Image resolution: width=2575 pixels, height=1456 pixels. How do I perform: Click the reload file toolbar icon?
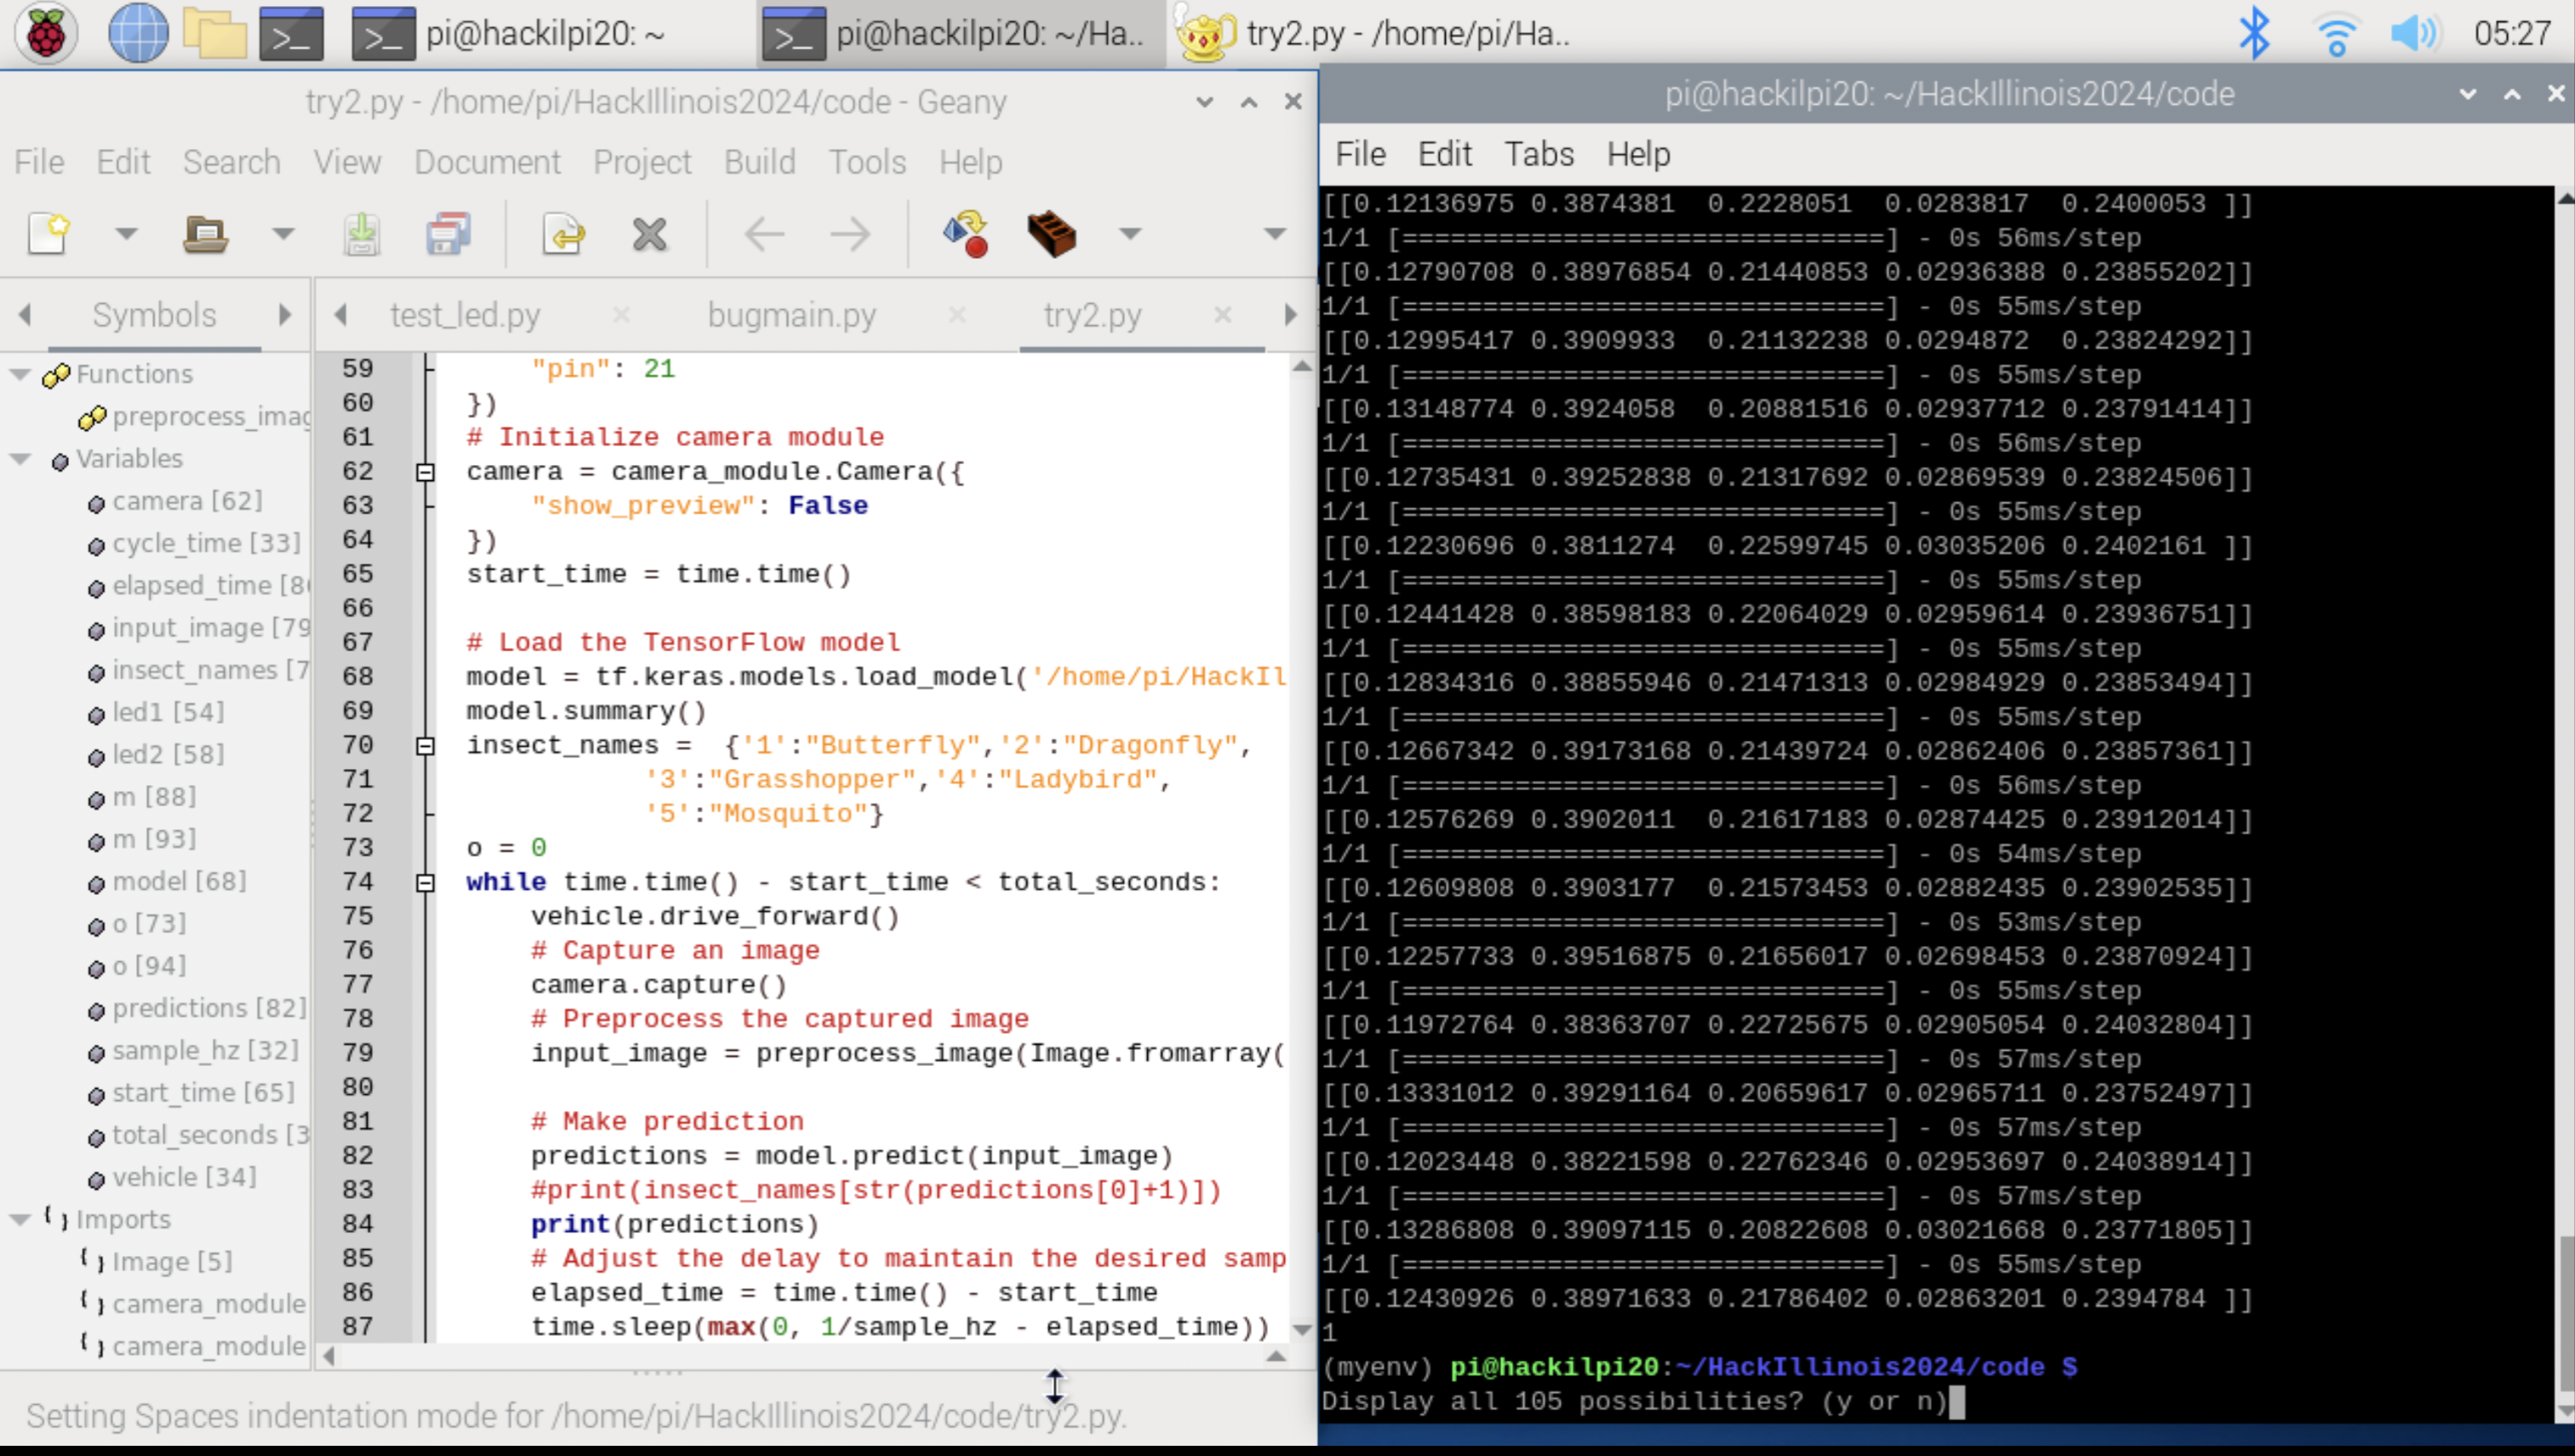pos(564,234)
